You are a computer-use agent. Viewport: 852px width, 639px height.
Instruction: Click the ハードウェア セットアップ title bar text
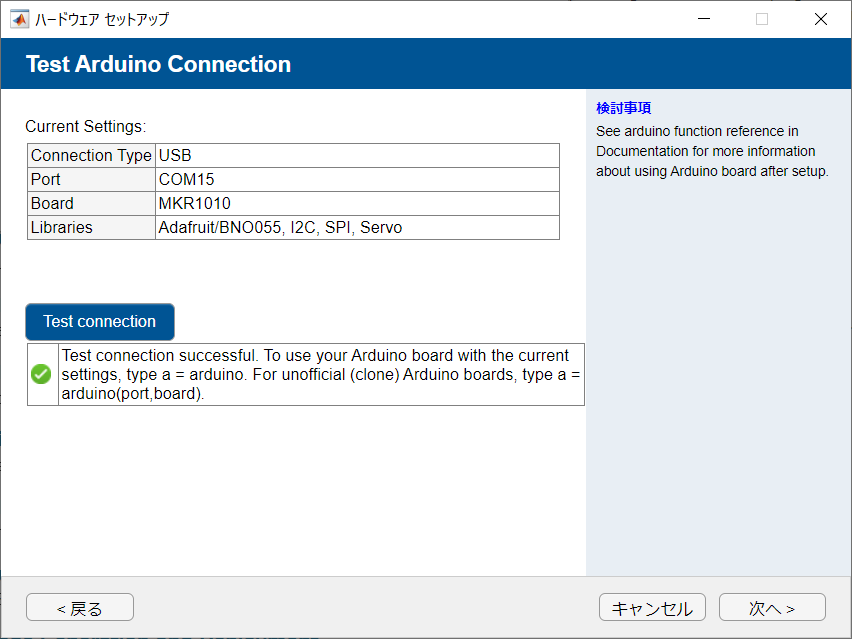[100, 18]
